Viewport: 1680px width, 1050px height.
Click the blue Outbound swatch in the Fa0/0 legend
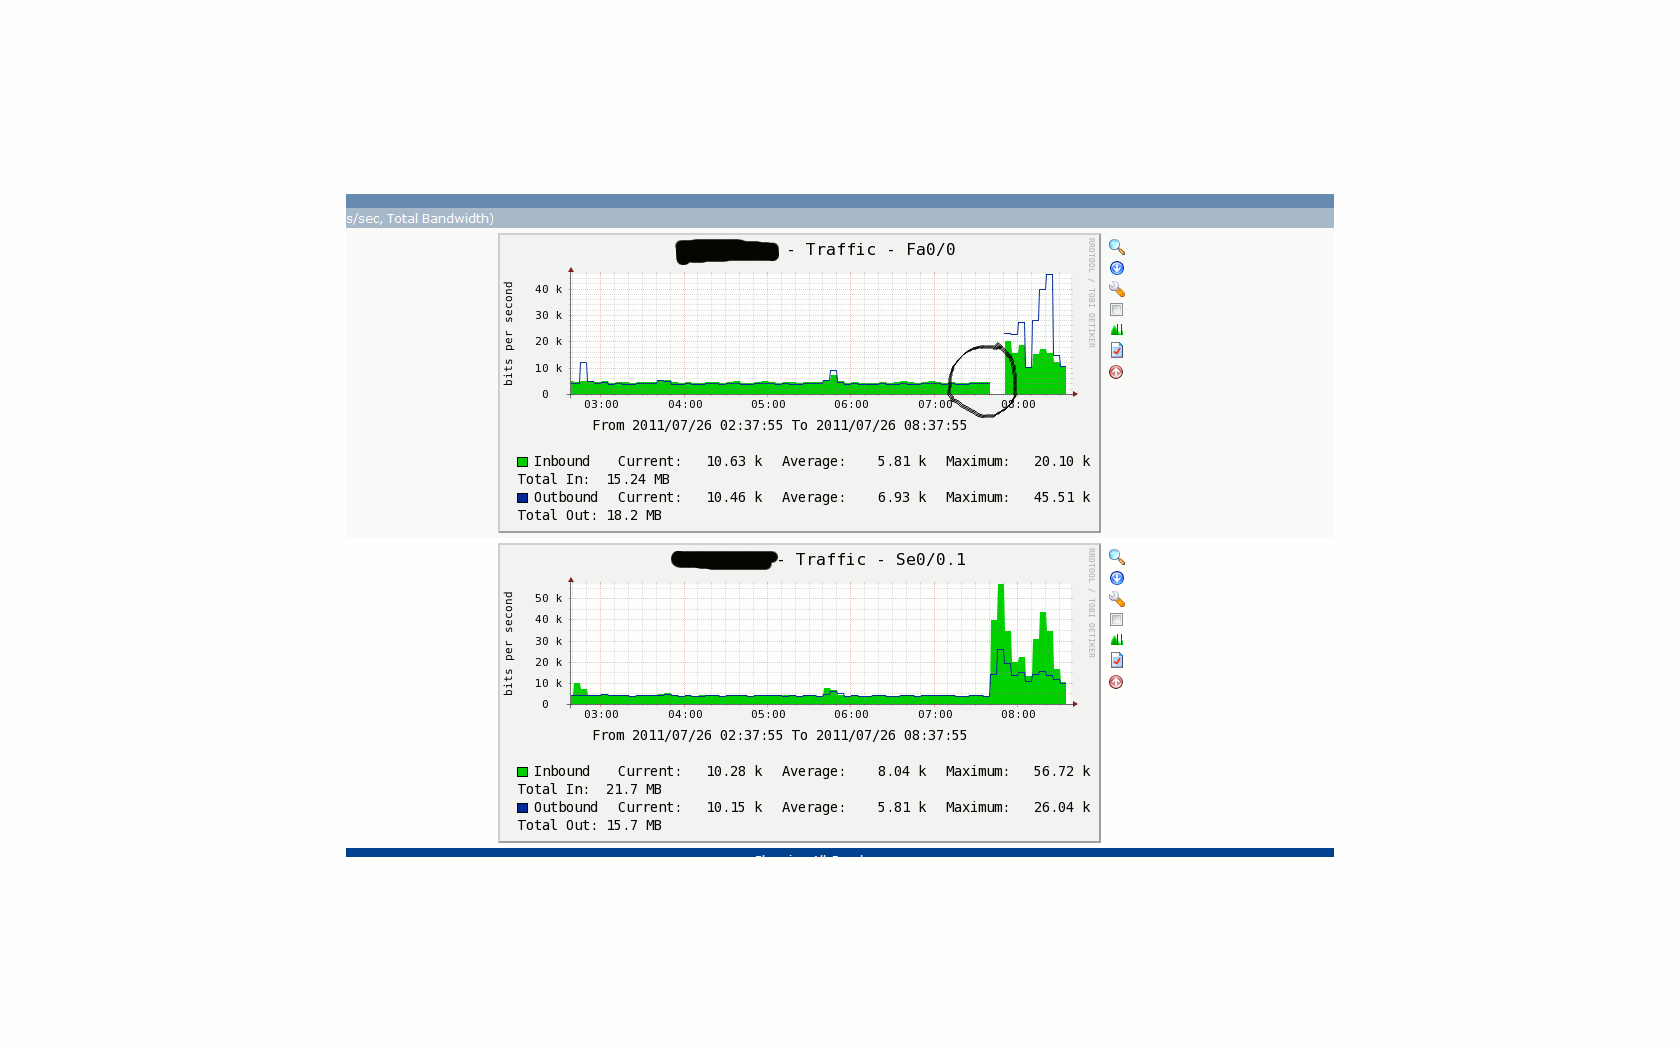click(522, 498)
